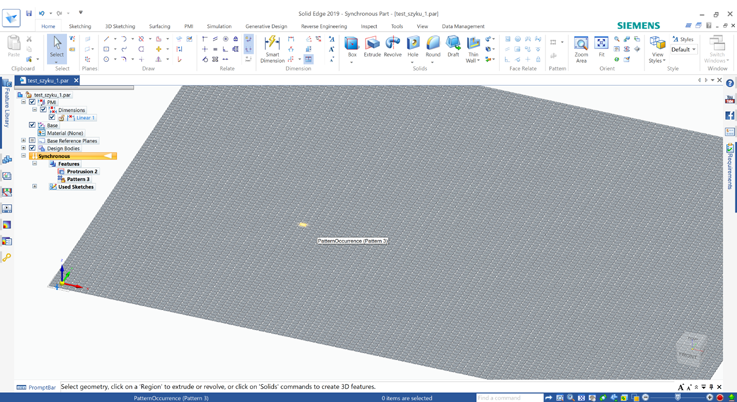737x402 pixels.
Task: Expand the Base Reference Planes node
Action: pos(23,141)
